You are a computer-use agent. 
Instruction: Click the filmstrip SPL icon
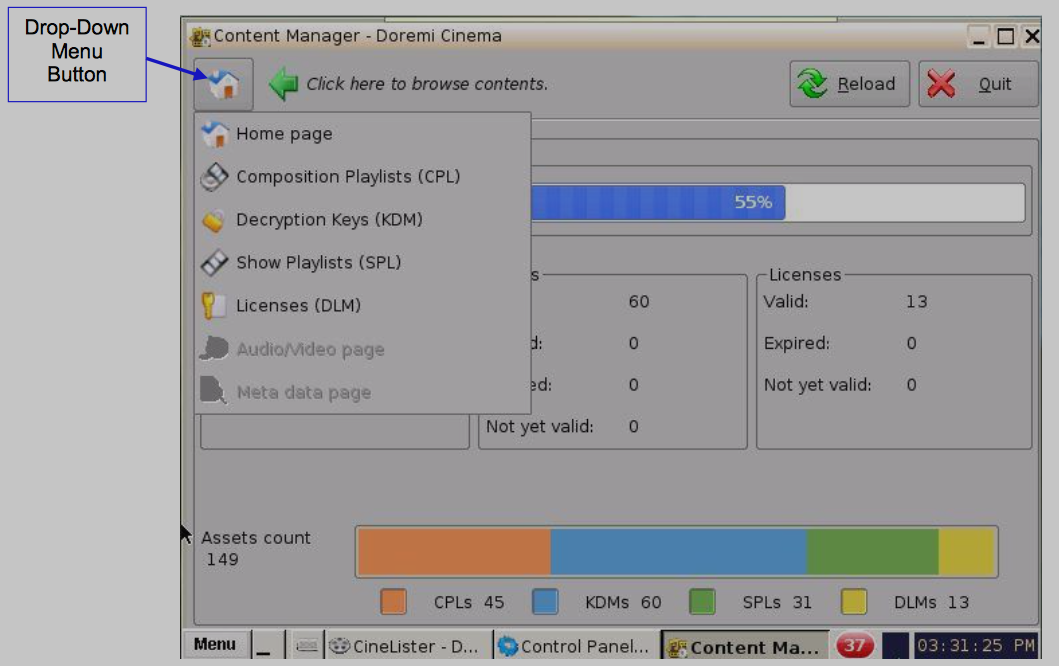coord(214,263)
